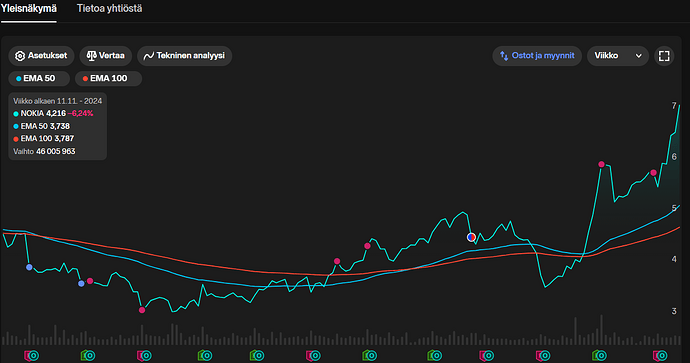This screenshot has height=363, width=690.
Task: Click the first green event icon below chart
Action: point(88,355)
